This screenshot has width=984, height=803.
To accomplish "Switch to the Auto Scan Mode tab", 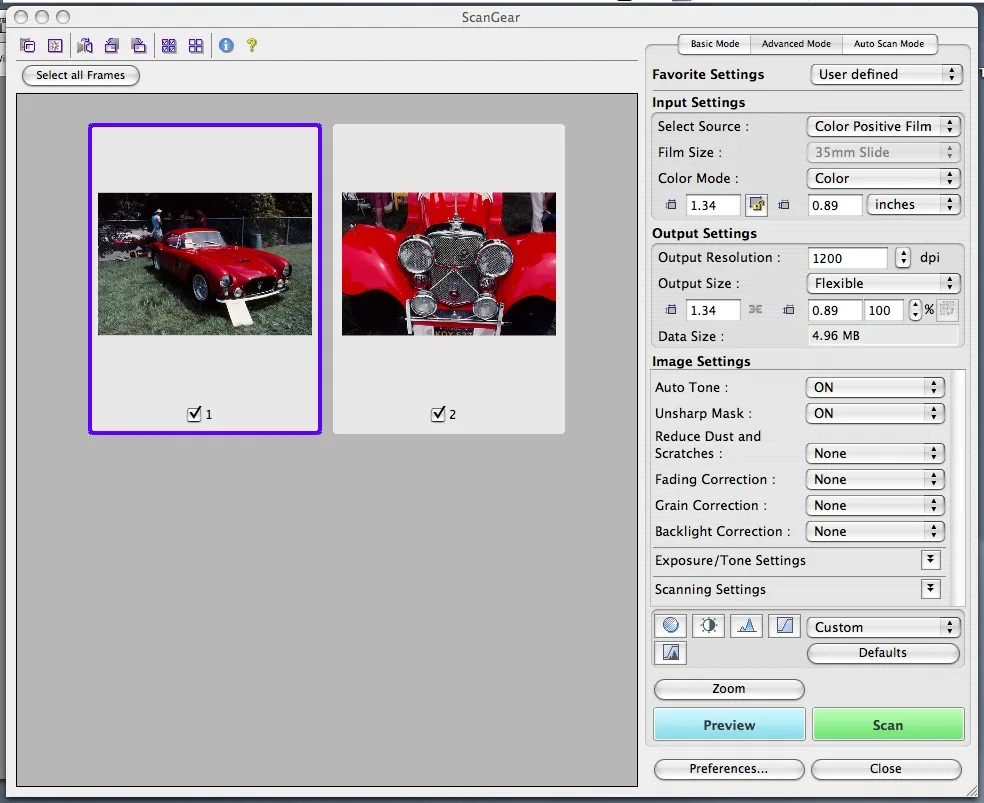I will click(x=888, y=44).
